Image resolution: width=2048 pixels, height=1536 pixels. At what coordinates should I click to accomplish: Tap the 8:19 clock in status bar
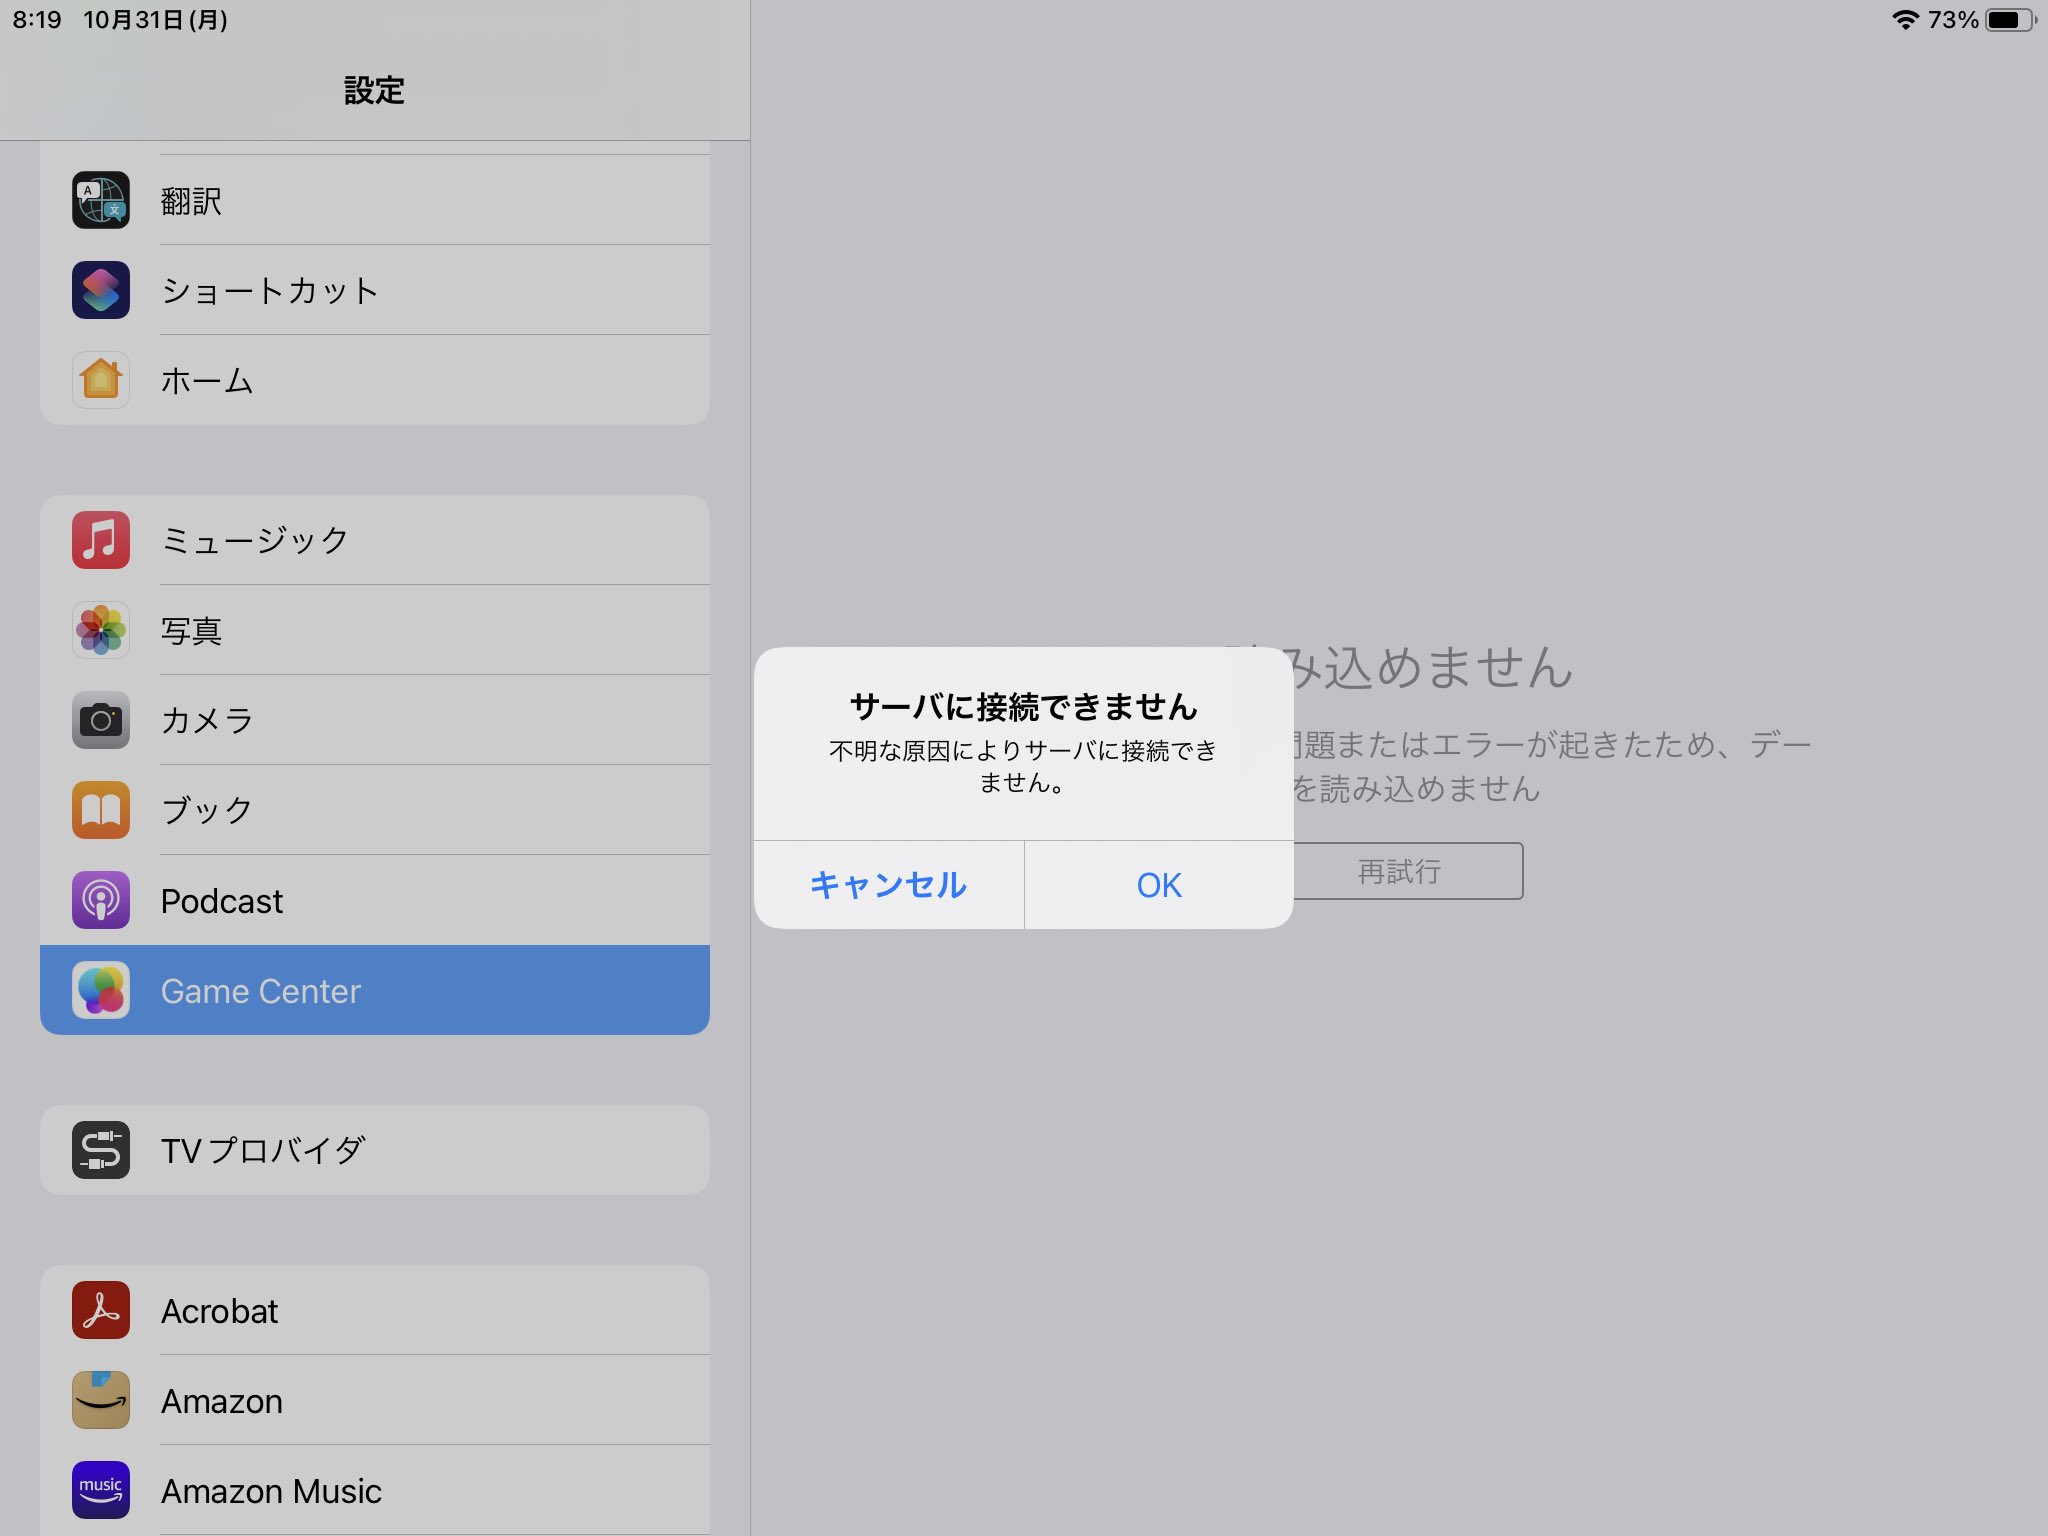pos(37,20)
